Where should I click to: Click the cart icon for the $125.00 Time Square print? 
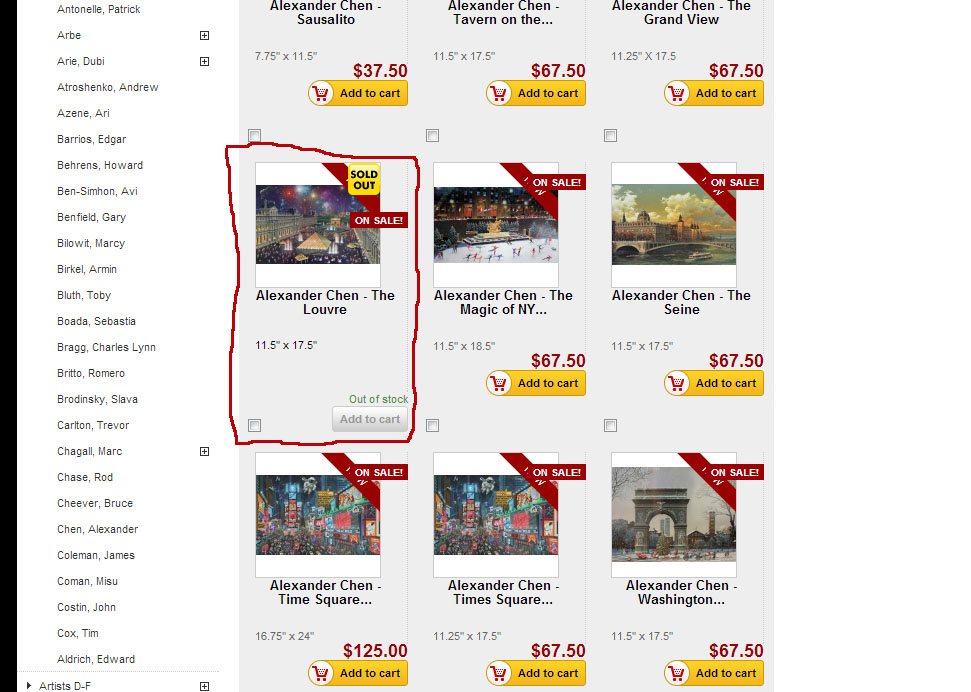(x=321, y=673)
